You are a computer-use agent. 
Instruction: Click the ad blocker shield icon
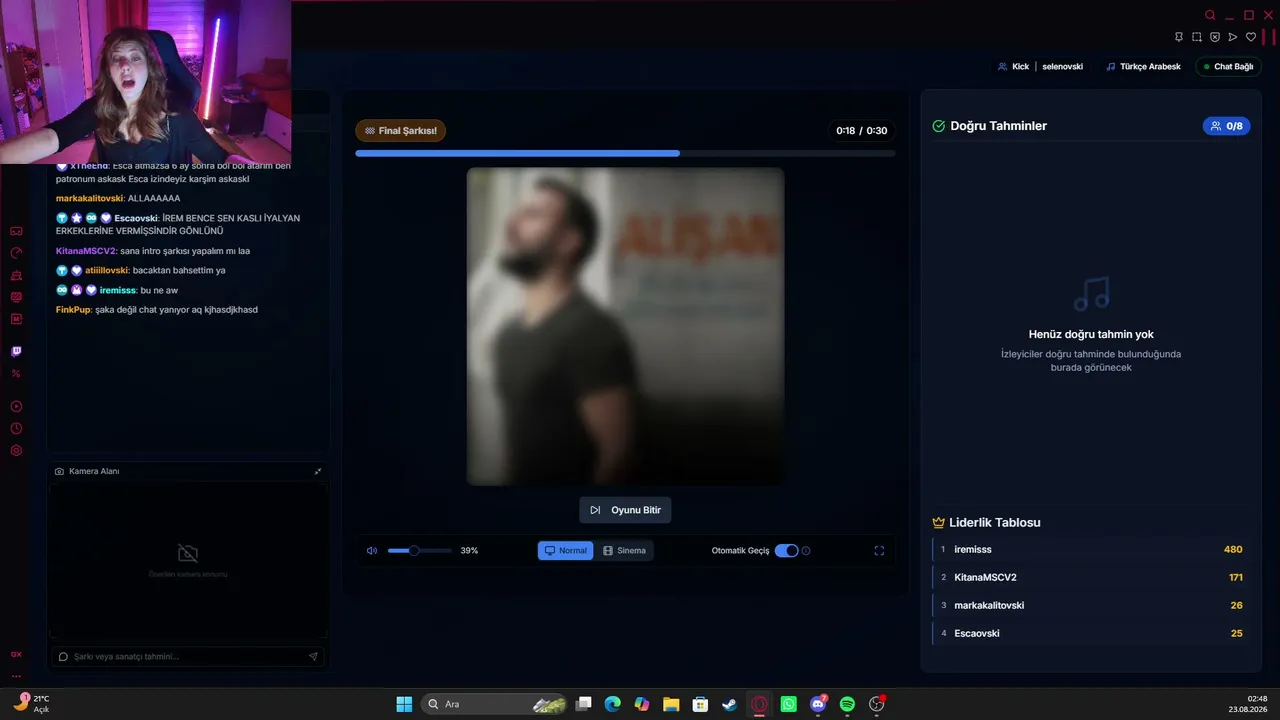1215,37
